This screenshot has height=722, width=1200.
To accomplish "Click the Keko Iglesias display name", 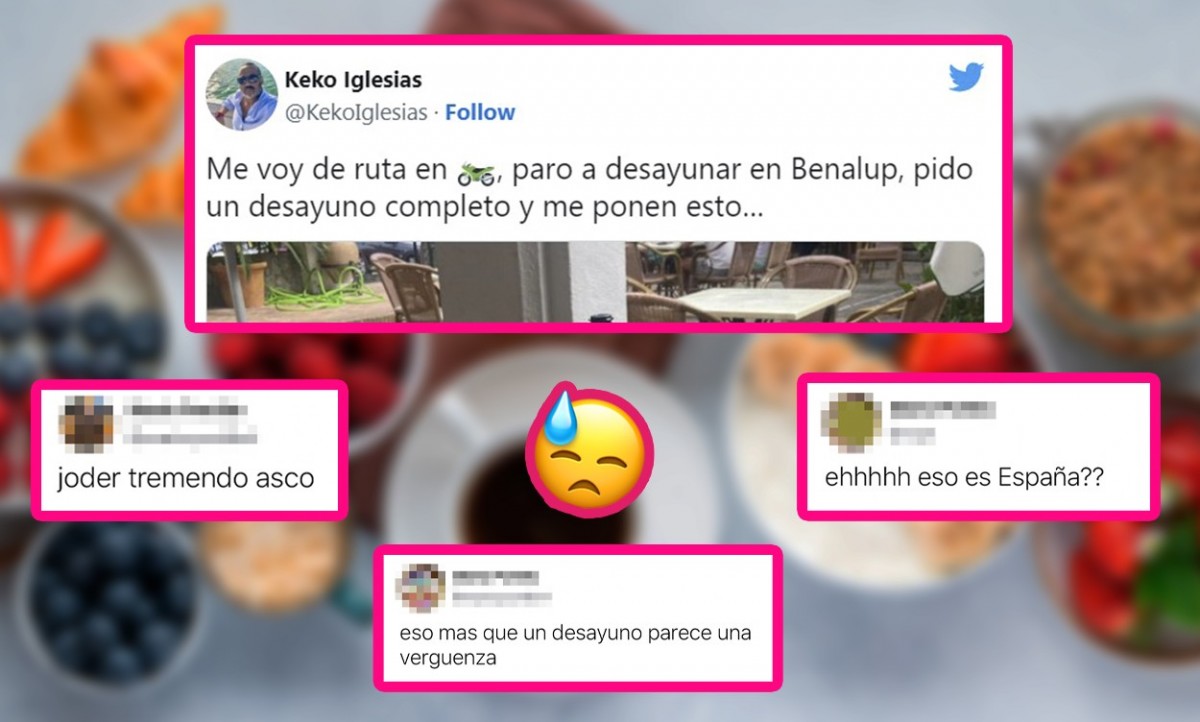I will [351, 79].
